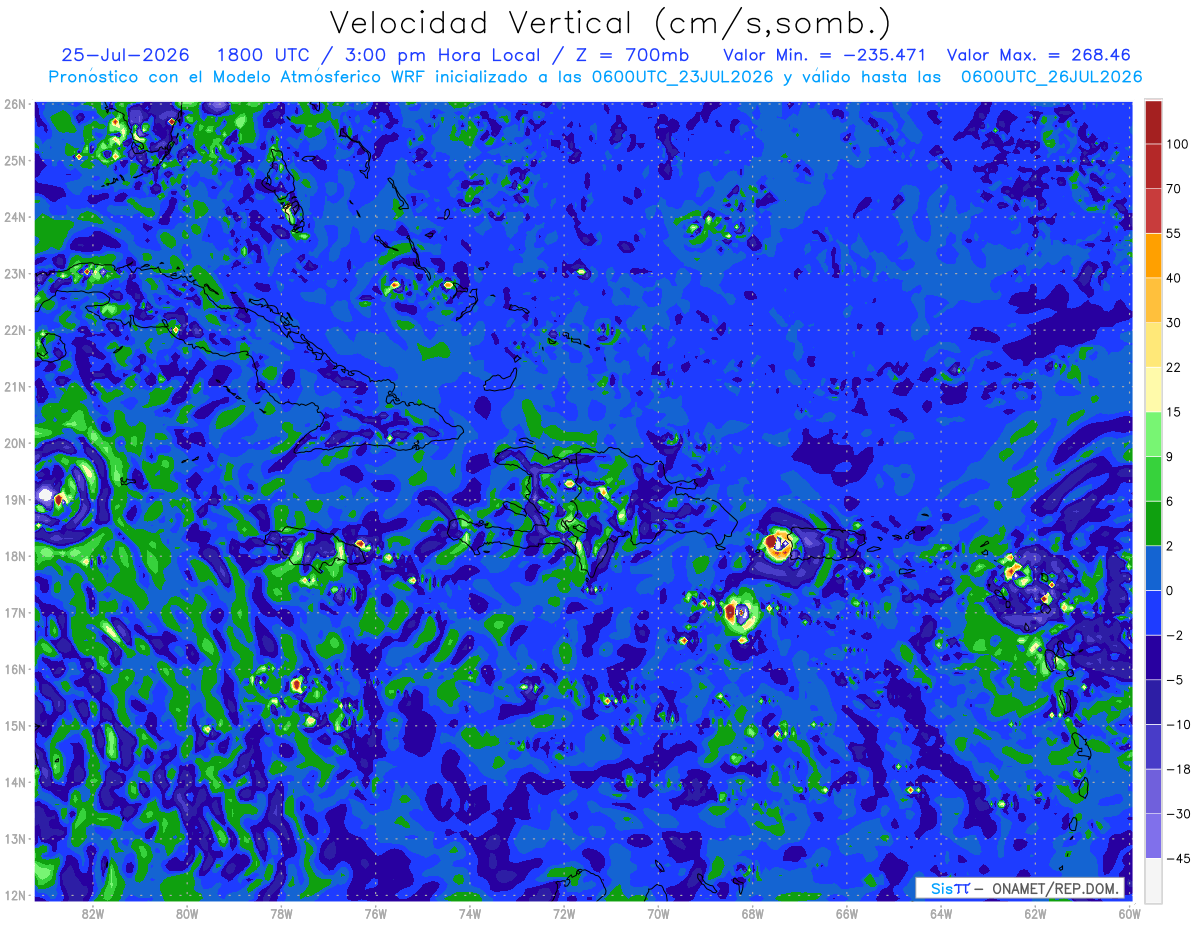Click 'Valor Max. = 268.46' text
Image resolution: width=1200 pixels, height=927 pixels.
1038,55
